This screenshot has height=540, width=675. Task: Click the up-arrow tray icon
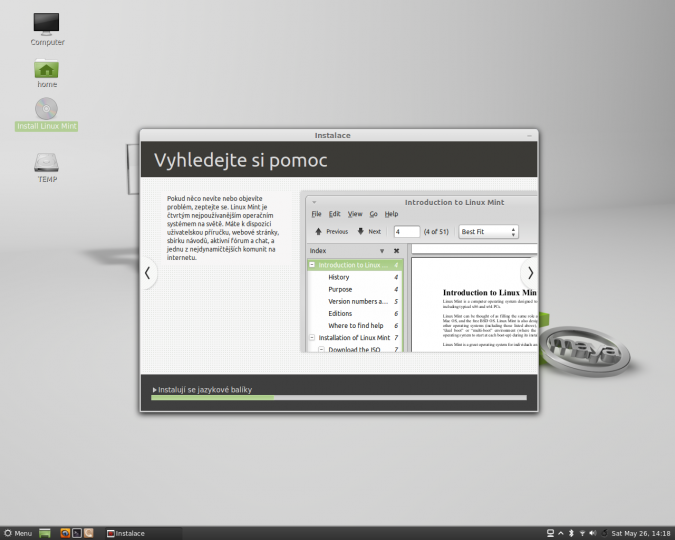[x=561, y=533]
